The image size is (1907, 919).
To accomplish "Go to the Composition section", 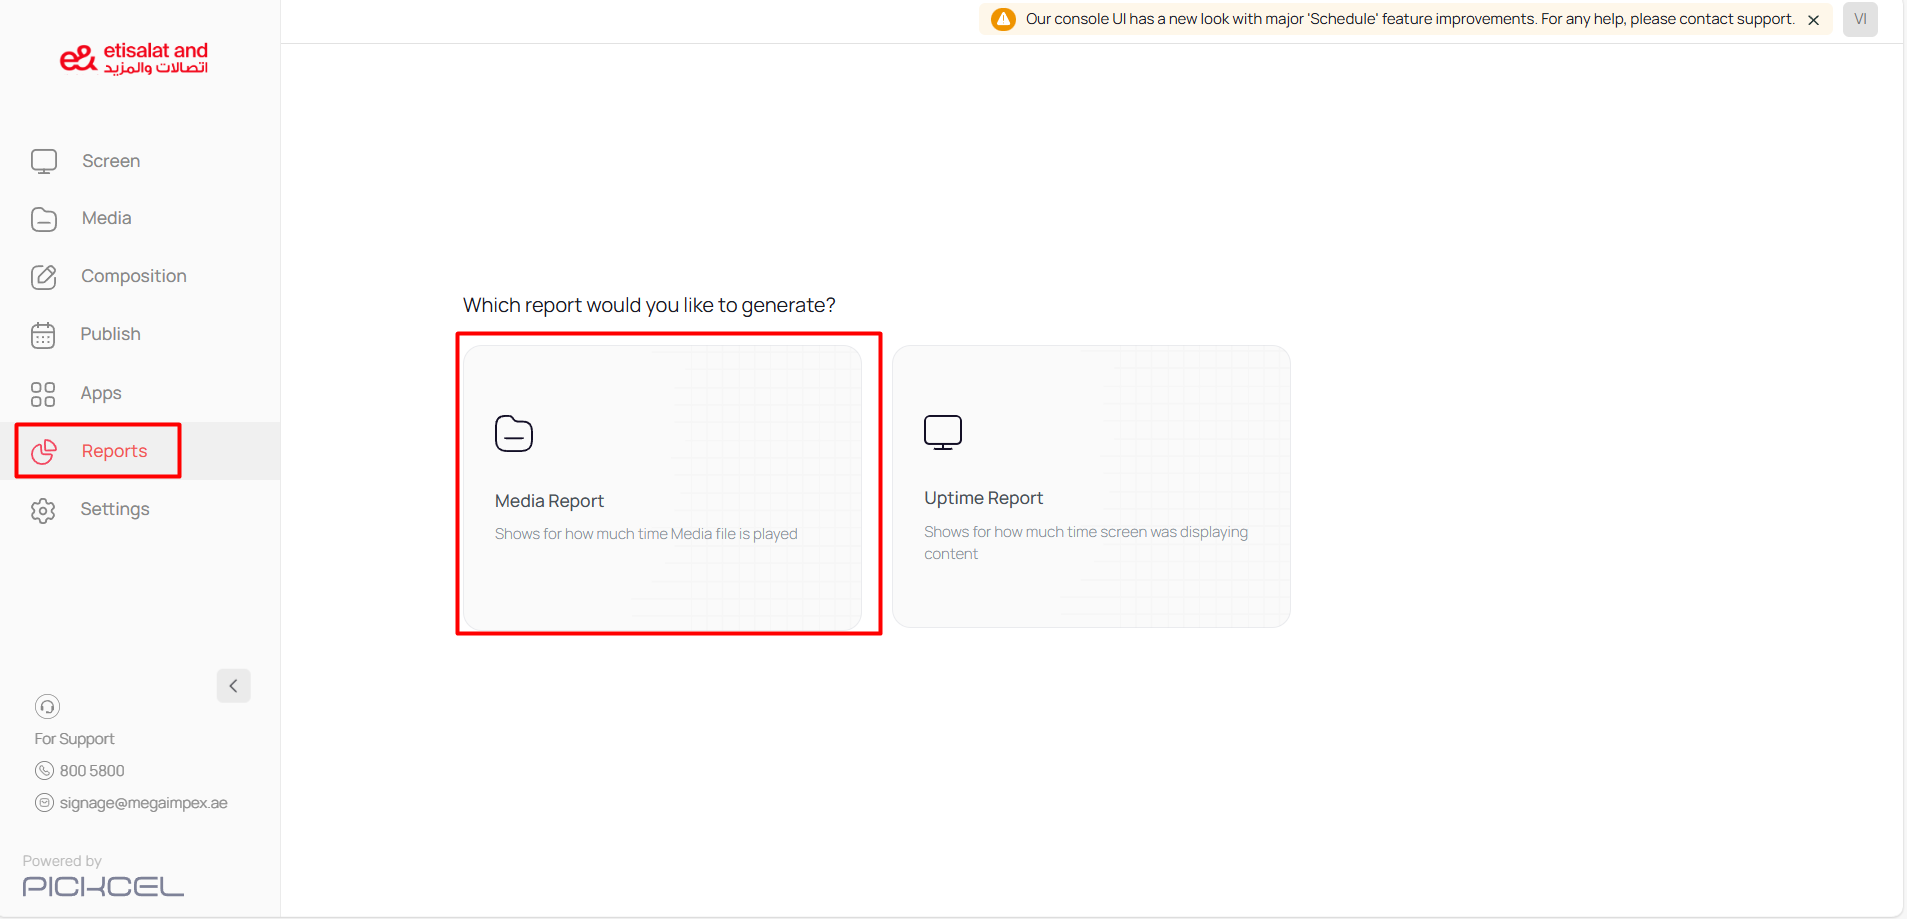I will pos(134,276).
